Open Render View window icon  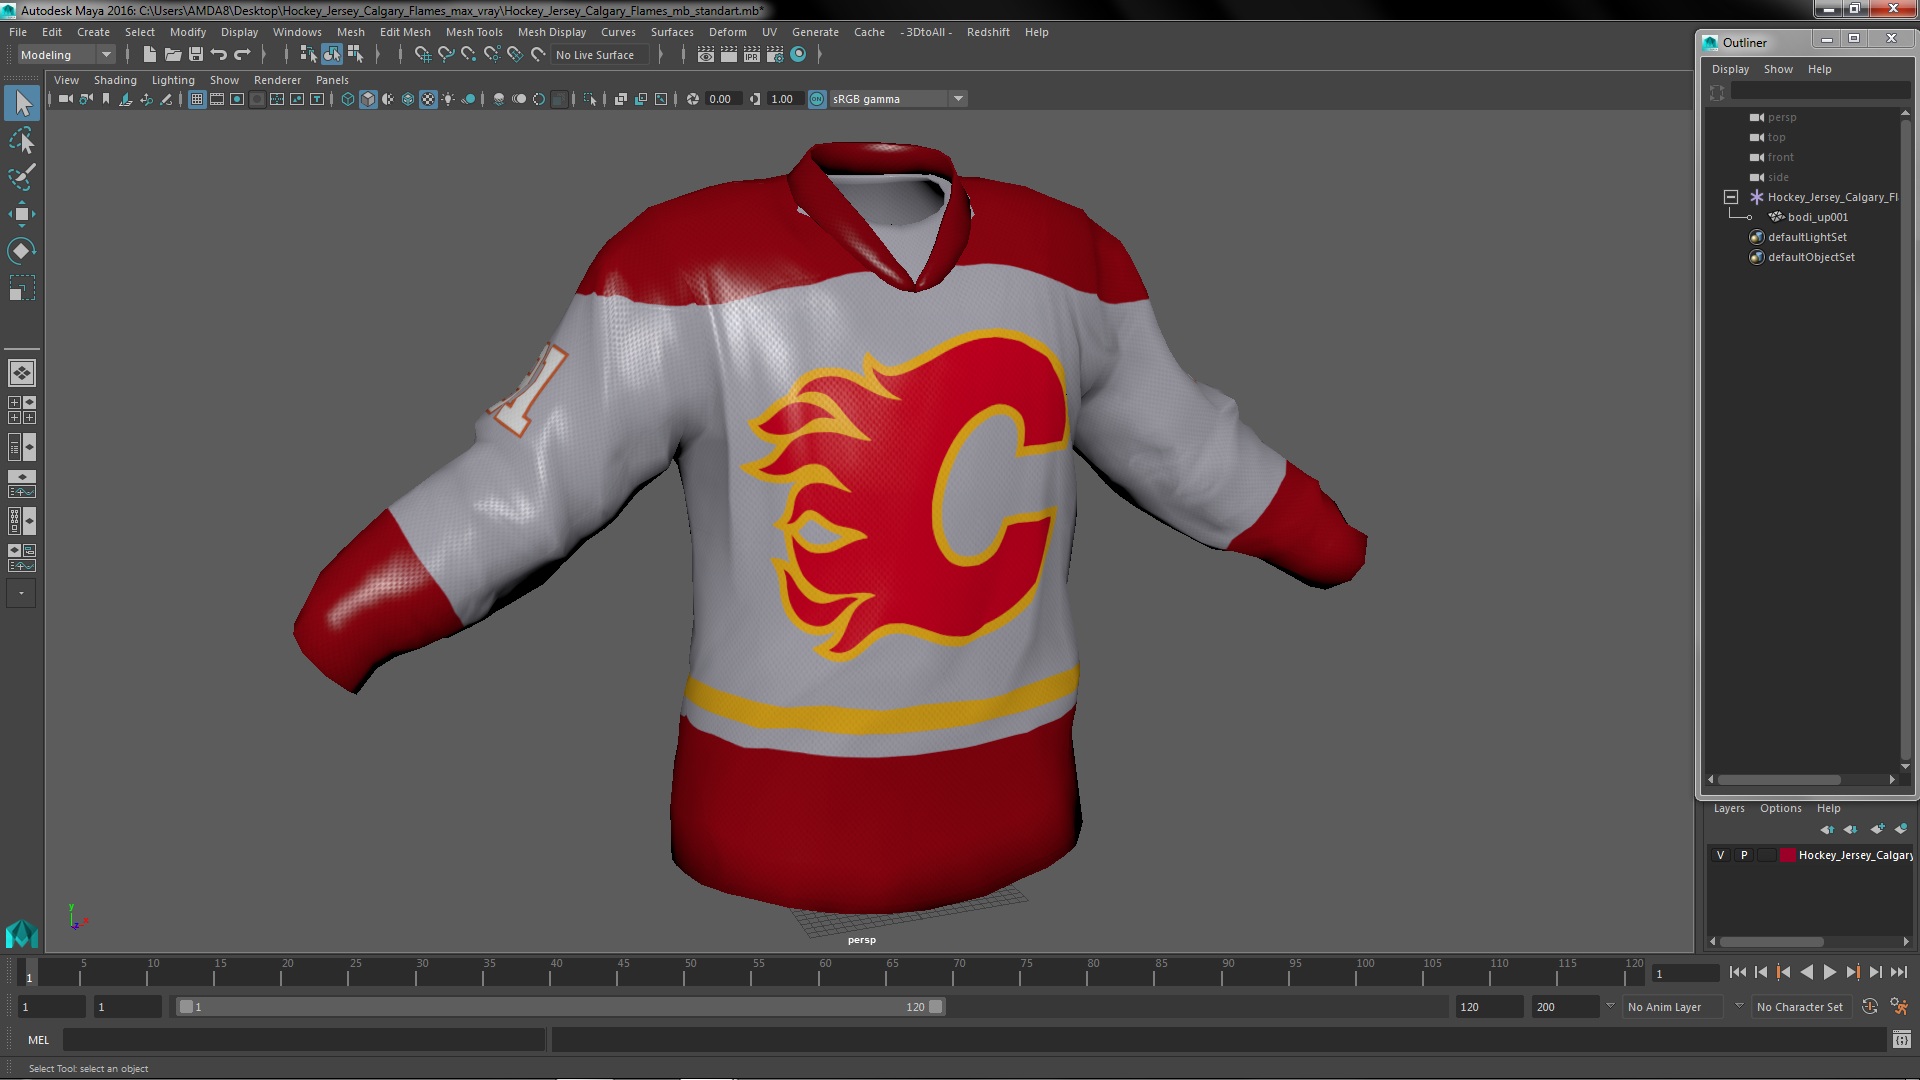tap(706, 55)
